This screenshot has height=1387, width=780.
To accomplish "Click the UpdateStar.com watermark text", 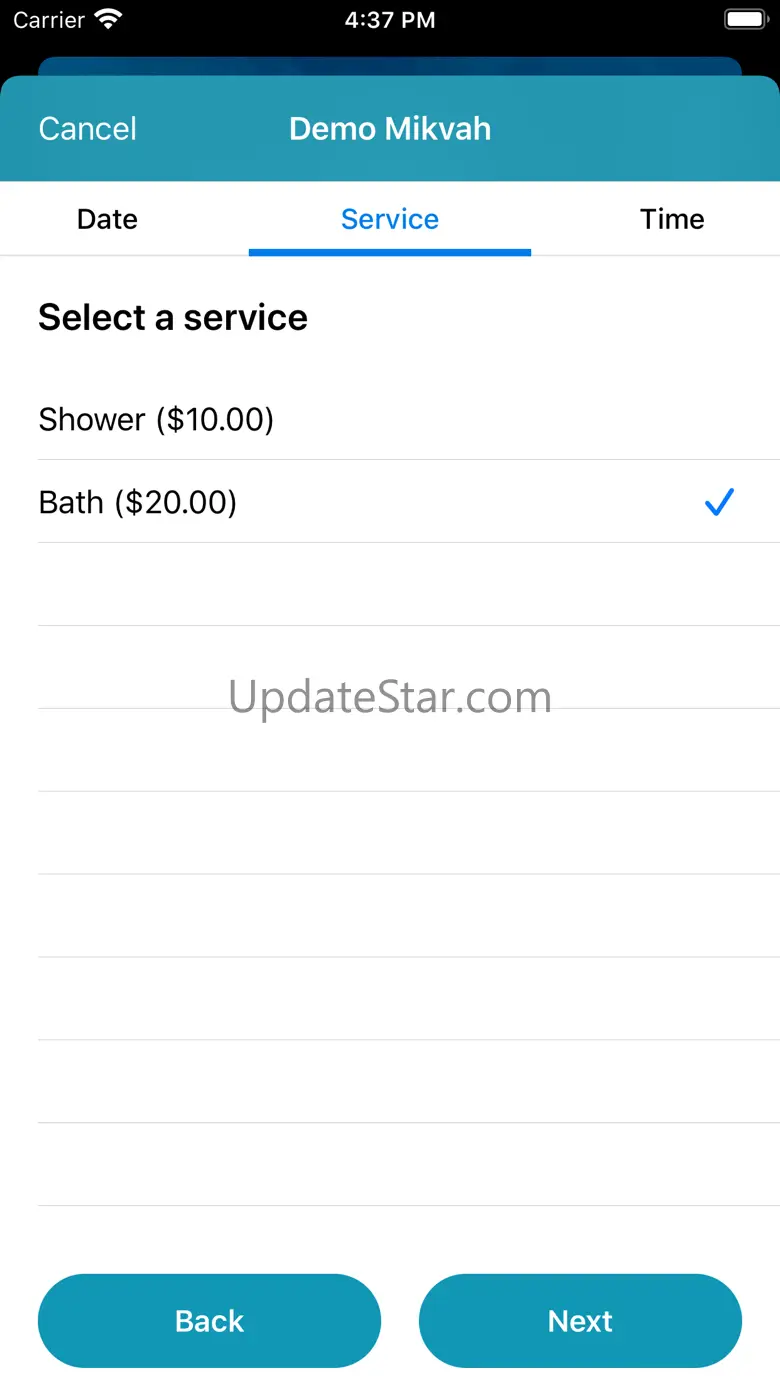I will point(390,697).
